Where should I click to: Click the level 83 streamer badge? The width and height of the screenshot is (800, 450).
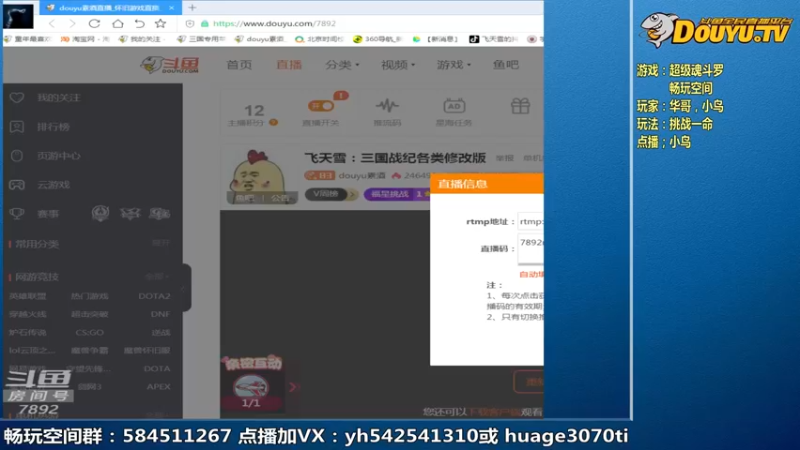pos(319,176)
